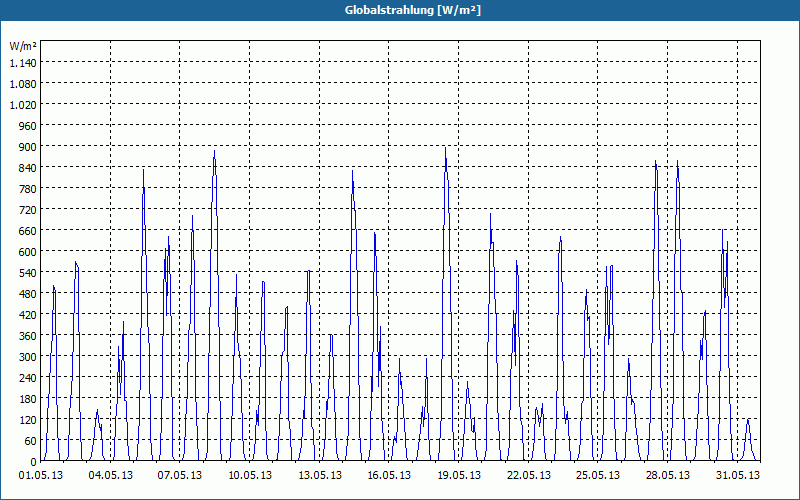Click the 0 y-axis origin label
This screenshot has width=800, height=500.
pos(34,462)
